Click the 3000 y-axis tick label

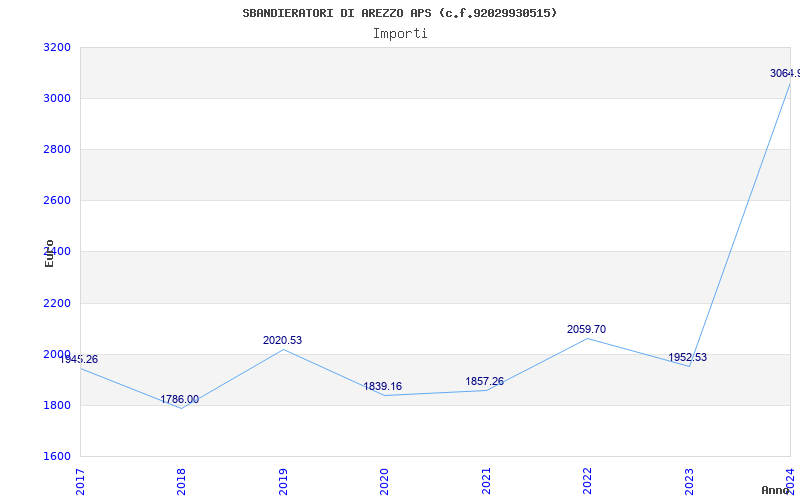pyautogui.click(x=57, y=98)
